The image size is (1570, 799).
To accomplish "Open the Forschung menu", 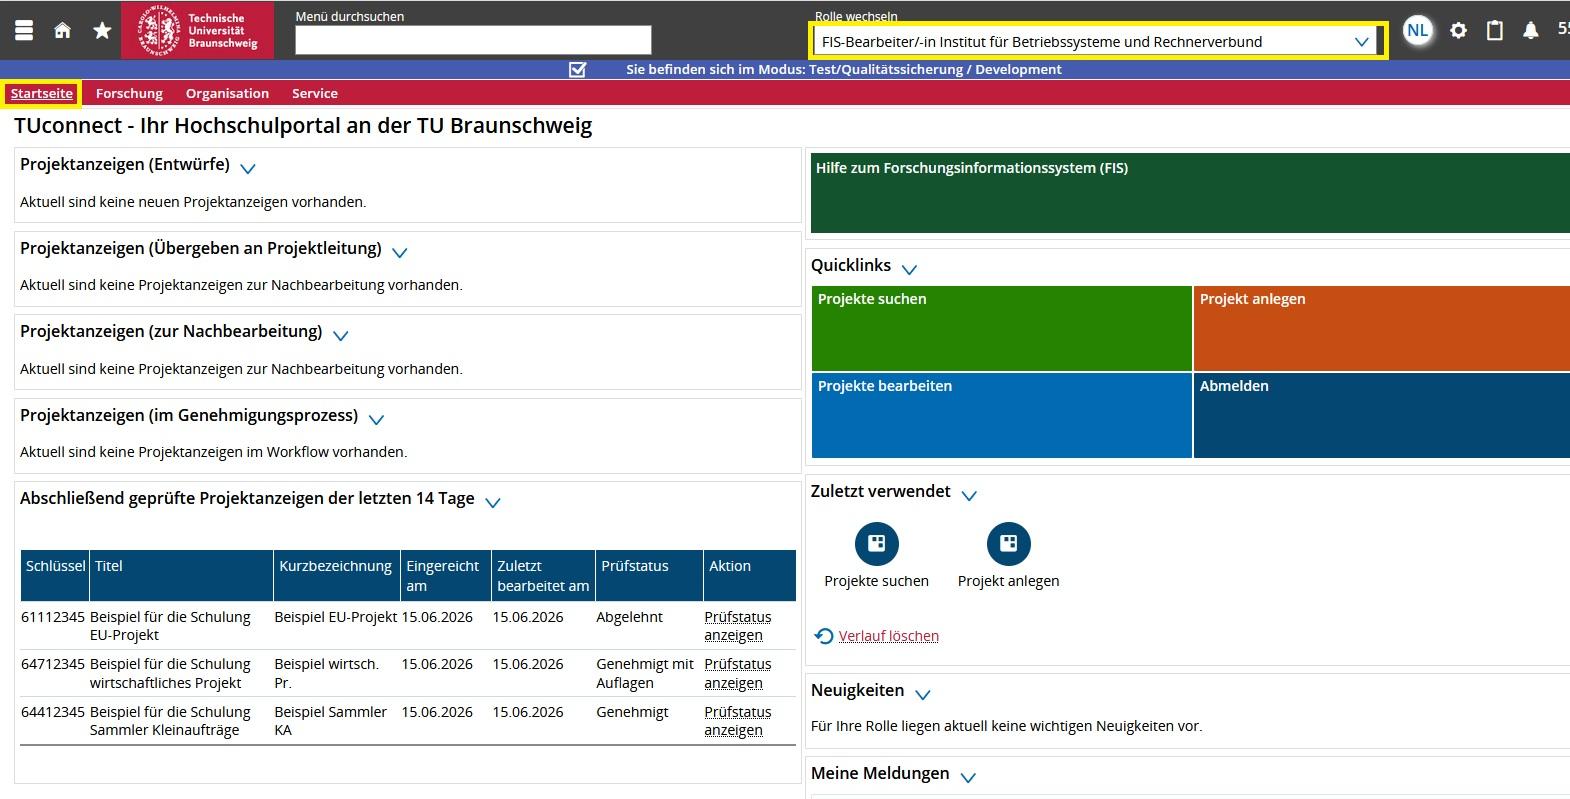I will [x=129, y=93].
